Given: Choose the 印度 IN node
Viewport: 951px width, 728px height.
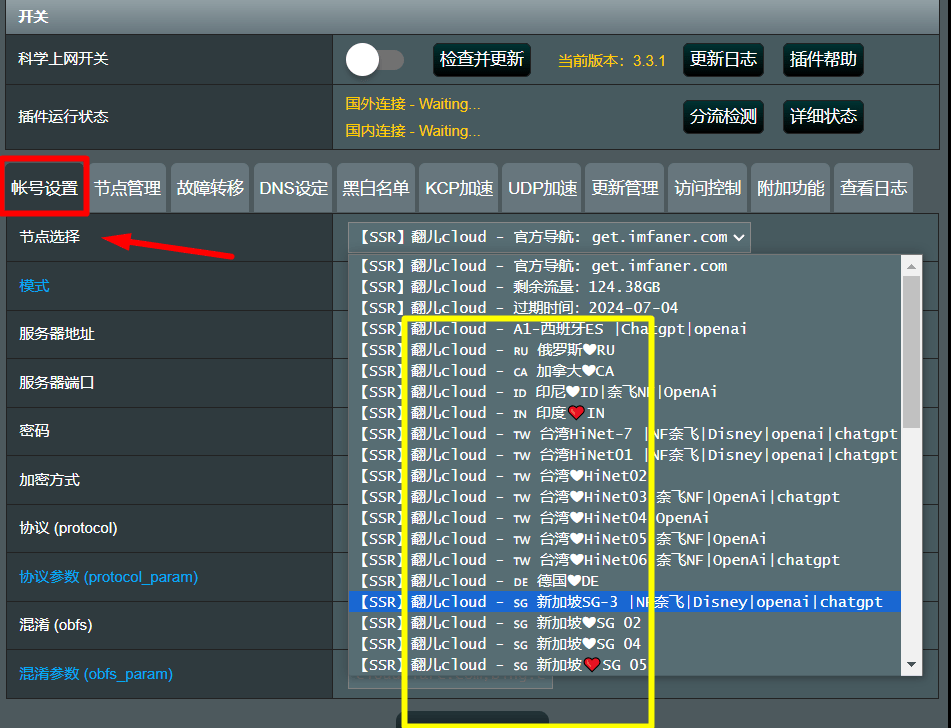Looking at the screenshot, I should (625, 413).
